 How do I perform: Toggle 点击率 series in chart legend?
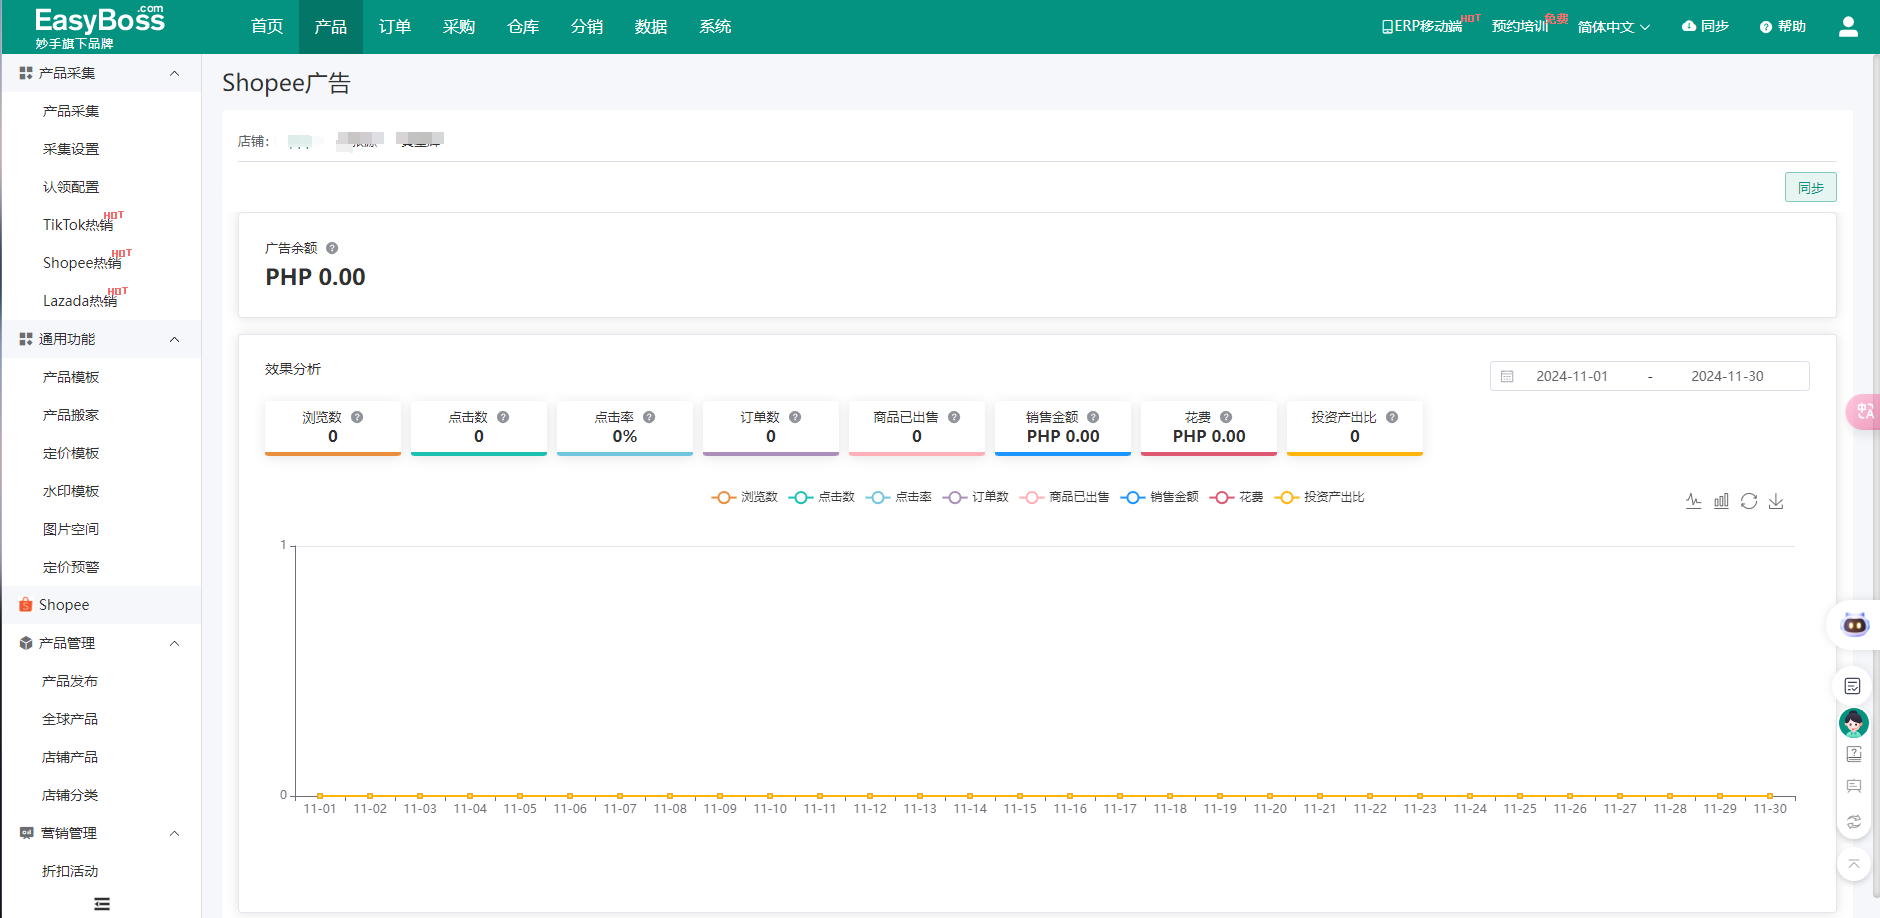898,497
